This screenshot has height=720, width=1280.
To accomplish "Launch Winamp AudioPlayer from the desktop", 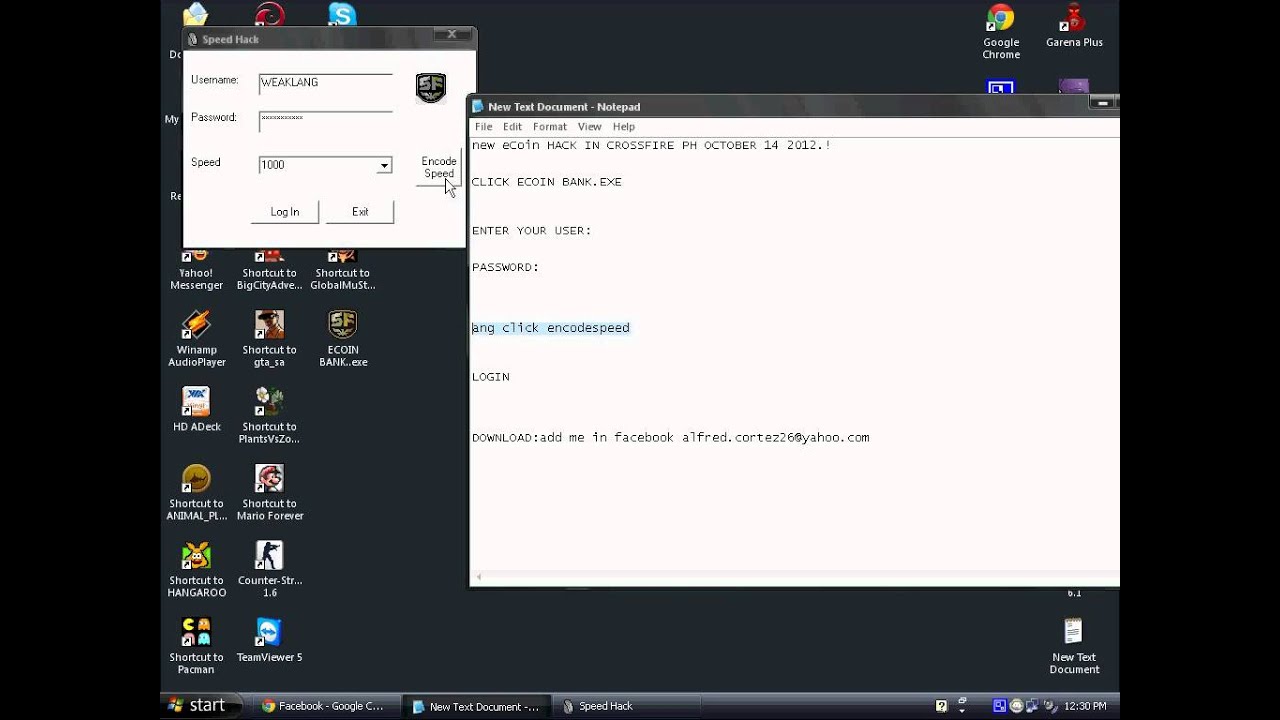I will tap(196, 332).
